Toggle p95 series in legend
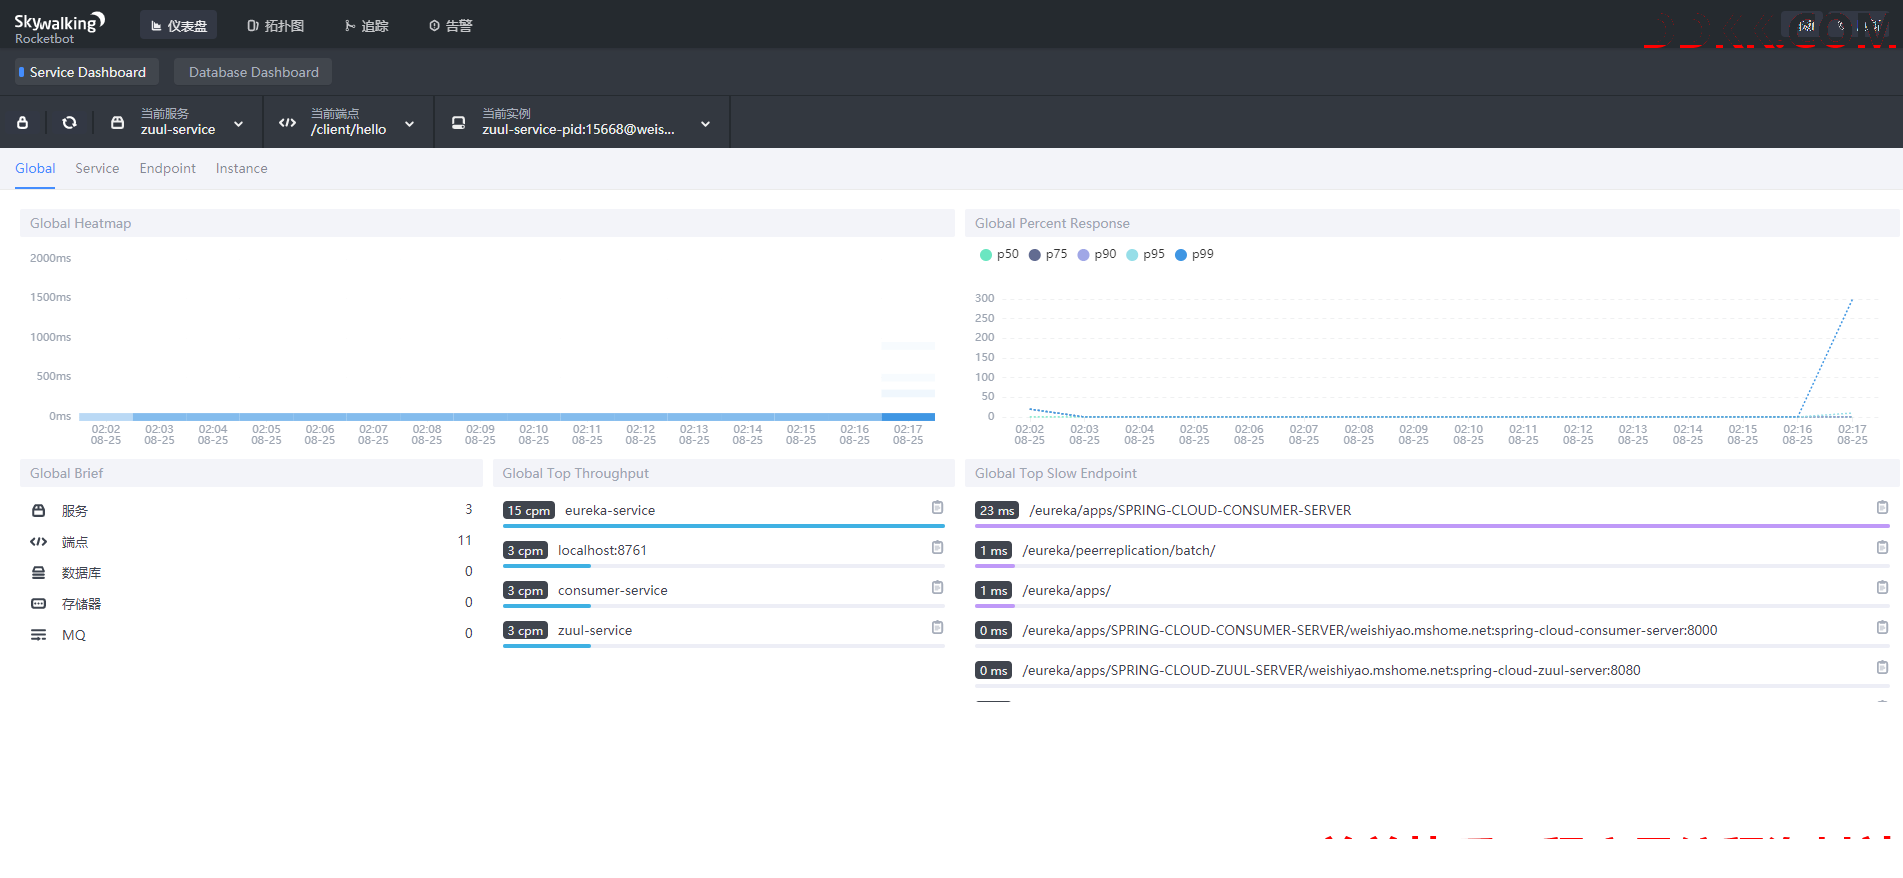This screenshot has height=878, width=1903. 1145,254
